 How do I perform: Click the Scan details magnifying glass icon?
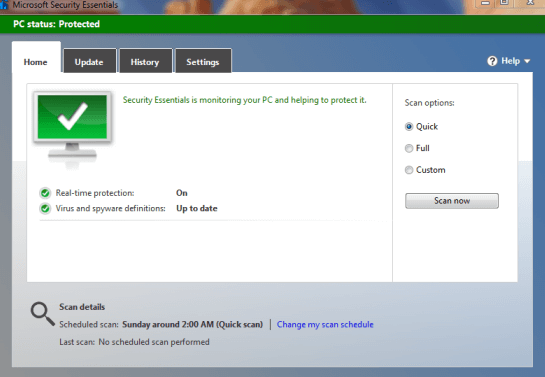(x=42, y=314)
